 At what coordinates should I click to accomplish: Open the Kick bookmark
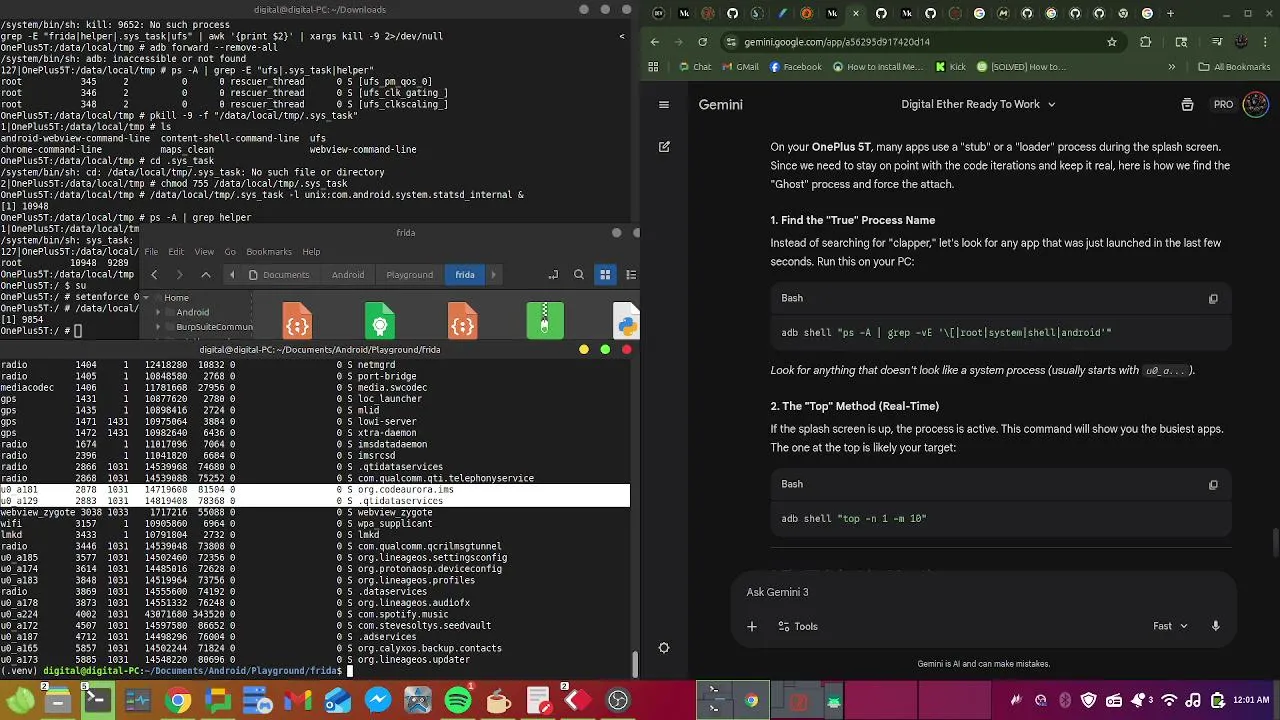951,67
